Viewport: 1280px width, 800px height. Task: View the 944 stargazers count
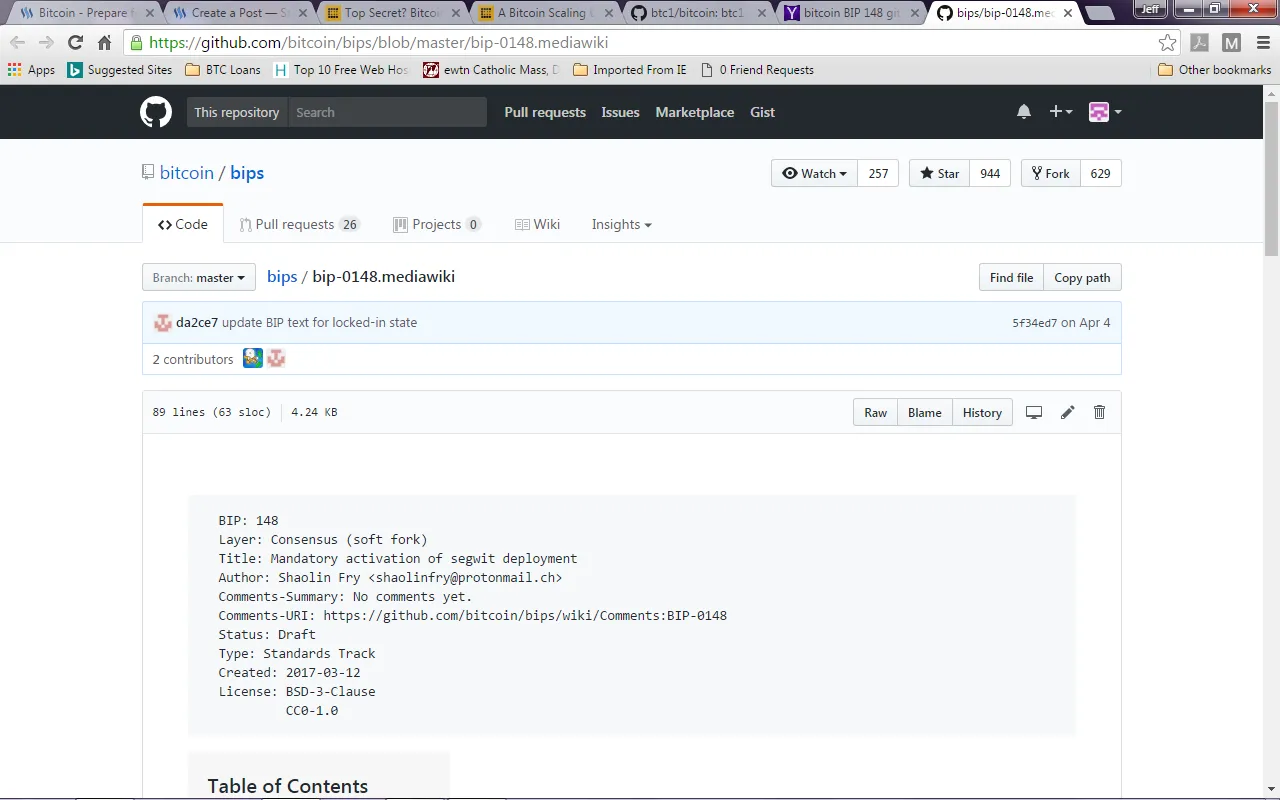pos(990,173)
